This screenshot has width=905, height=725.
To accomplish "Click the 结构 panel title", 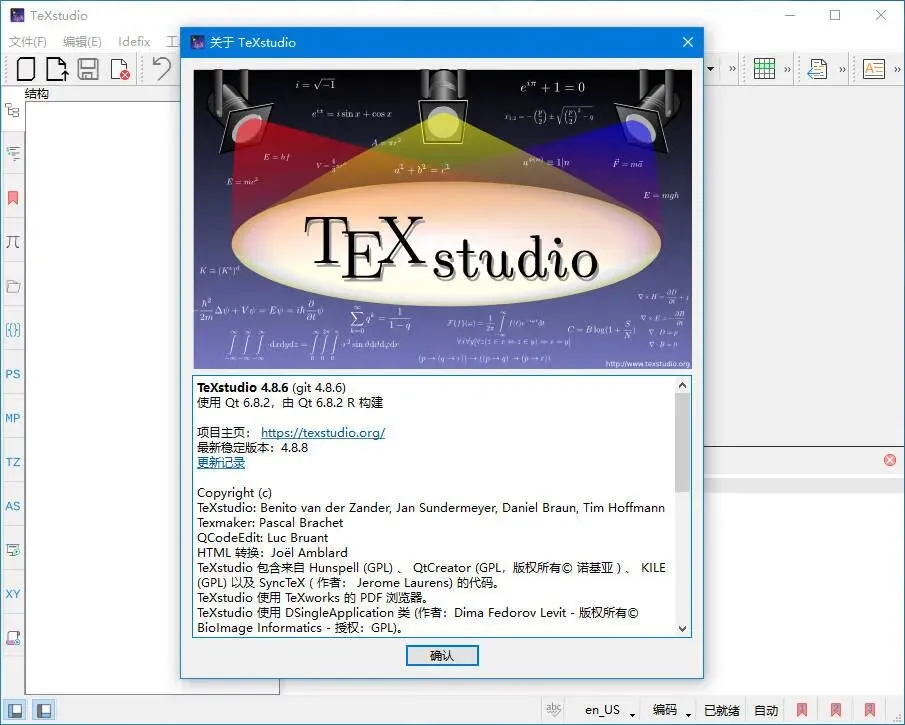I will 37,94.
